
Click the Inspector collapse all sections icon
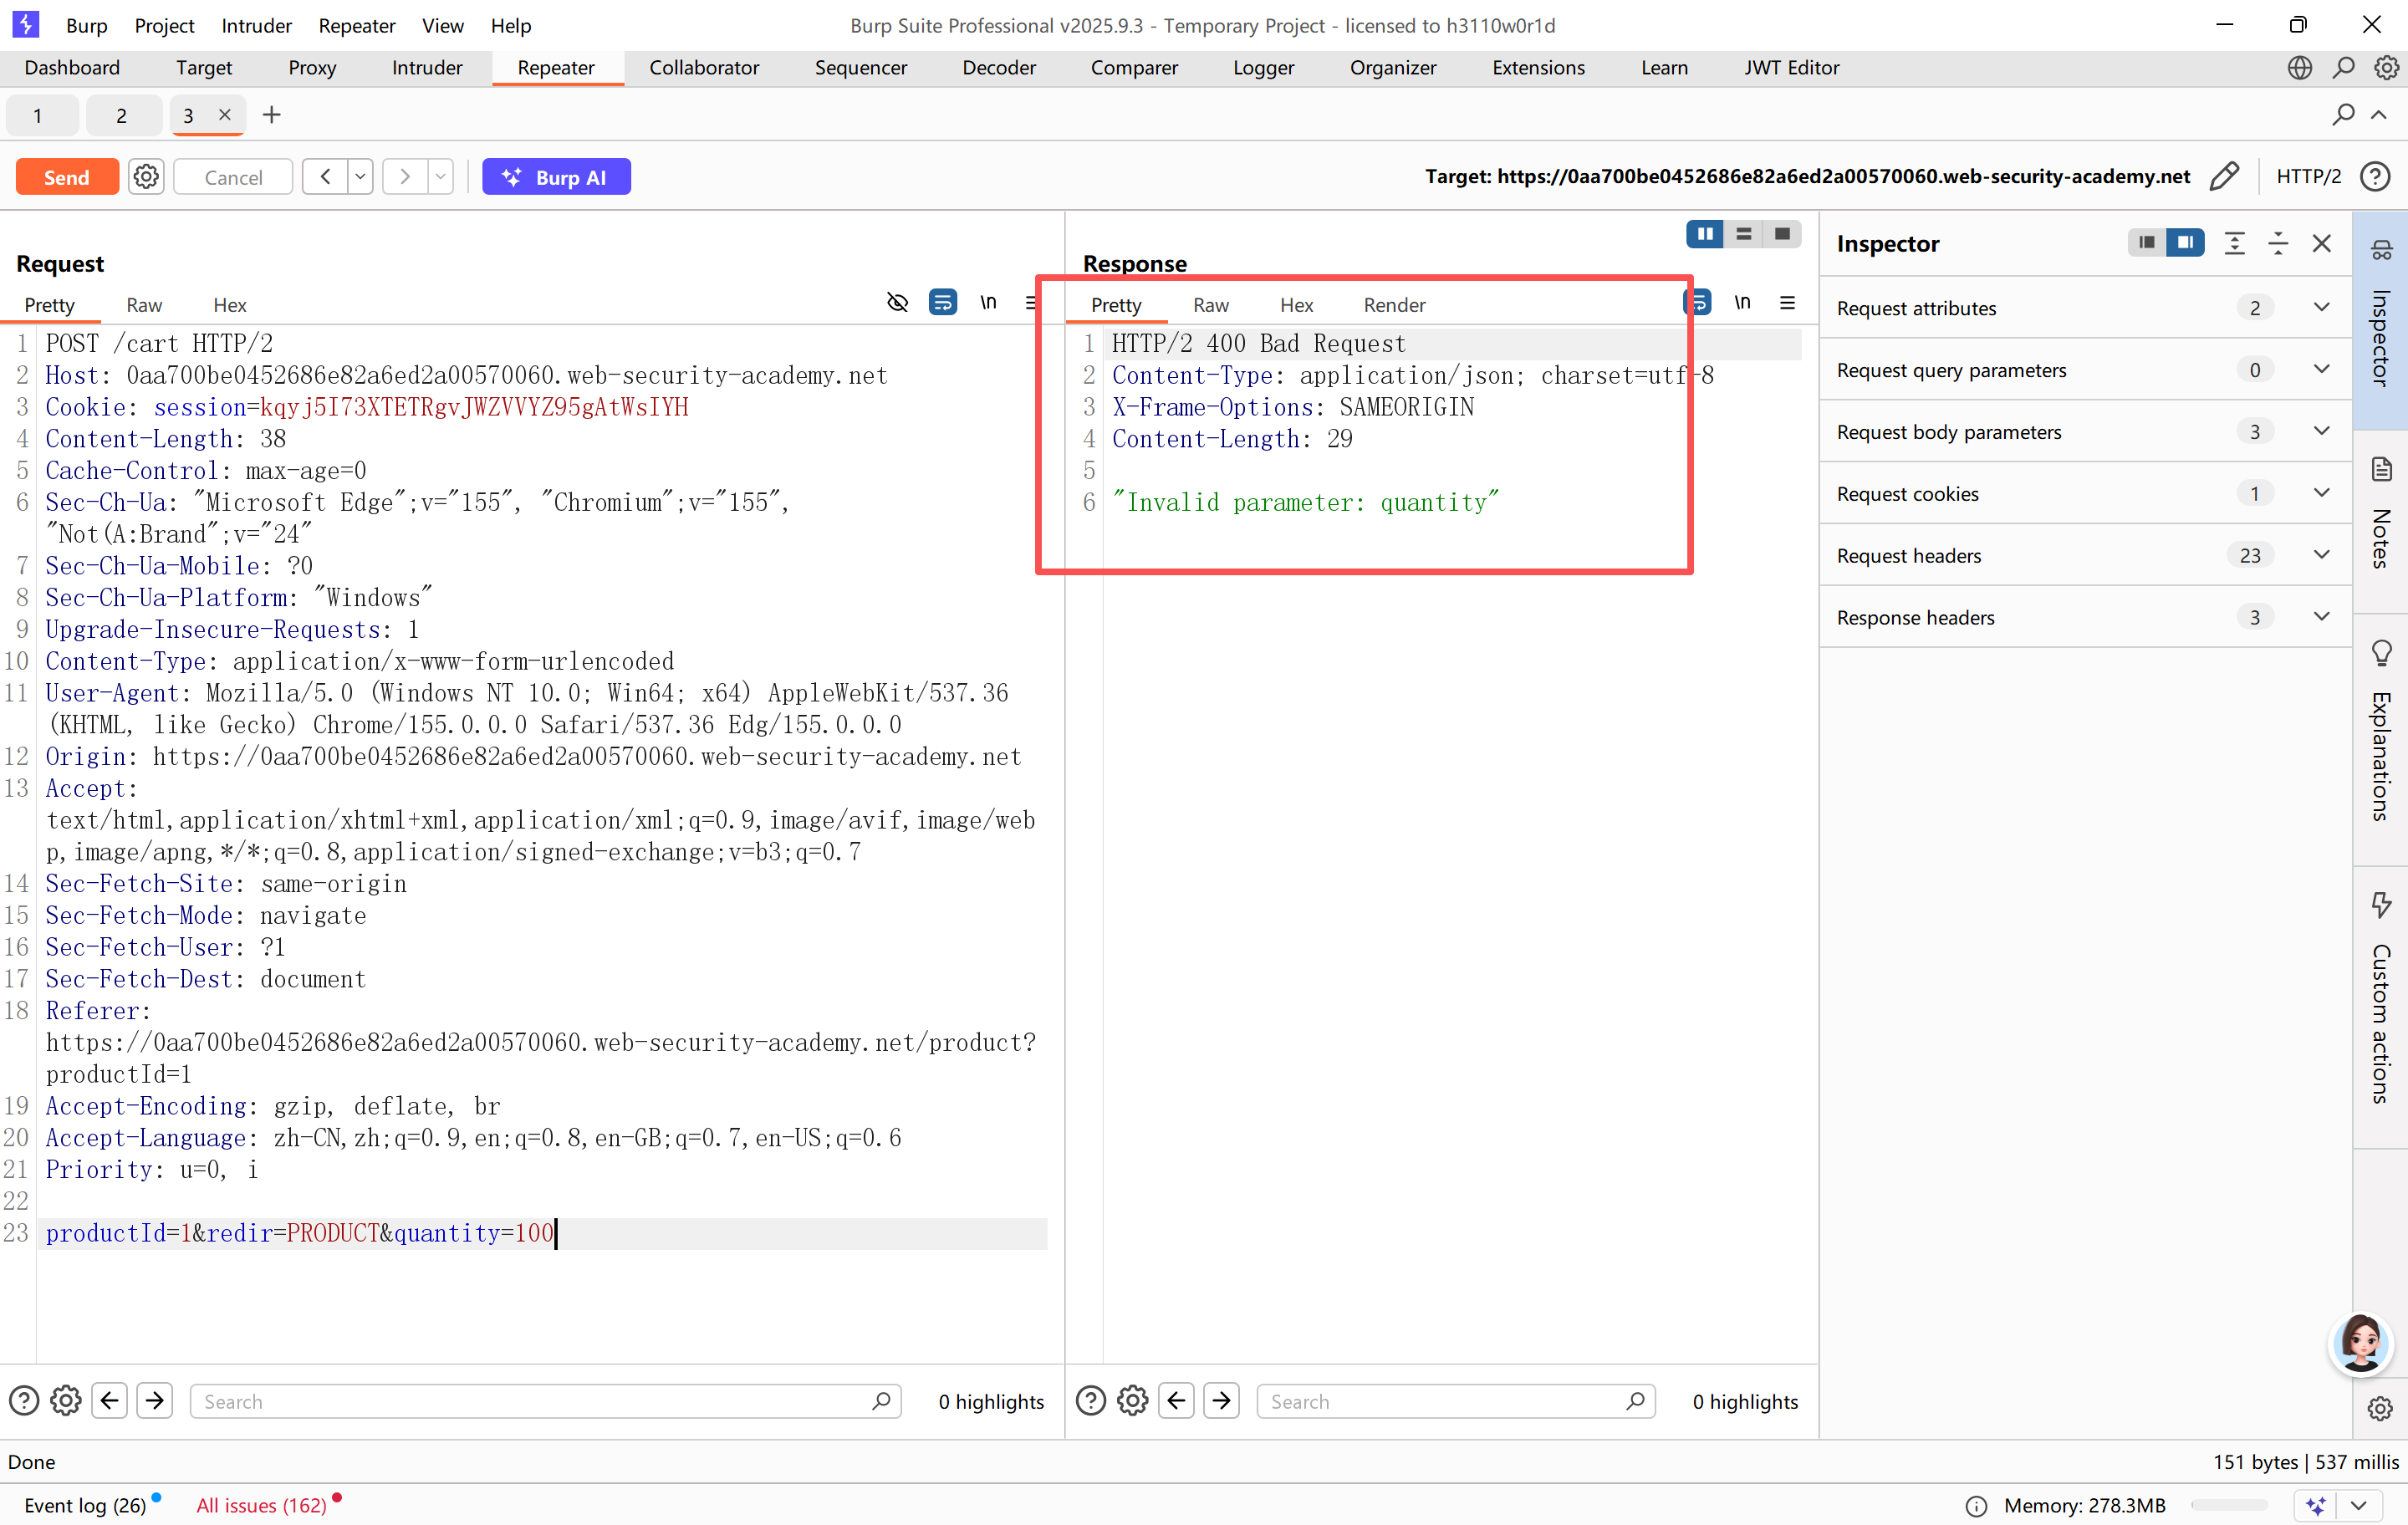(x=2278, y=243)
